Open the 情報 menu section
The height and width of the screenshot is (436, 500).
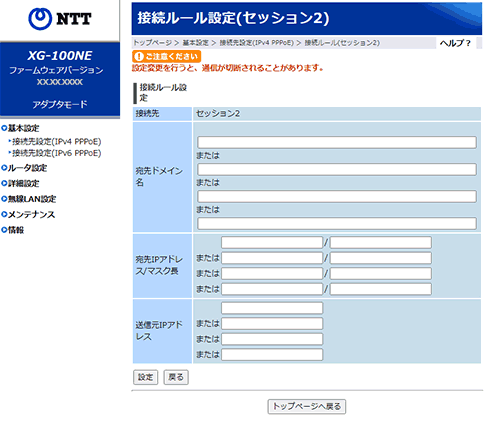coord(13,230)
